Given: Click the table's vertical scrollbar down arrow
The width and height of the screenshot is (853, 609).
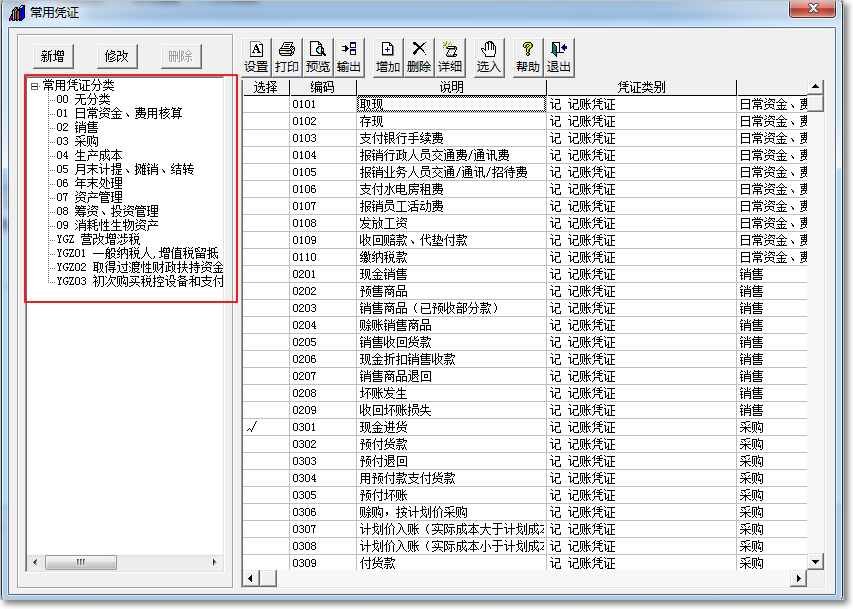Looking at the screenshot, I should pos(815,563).
